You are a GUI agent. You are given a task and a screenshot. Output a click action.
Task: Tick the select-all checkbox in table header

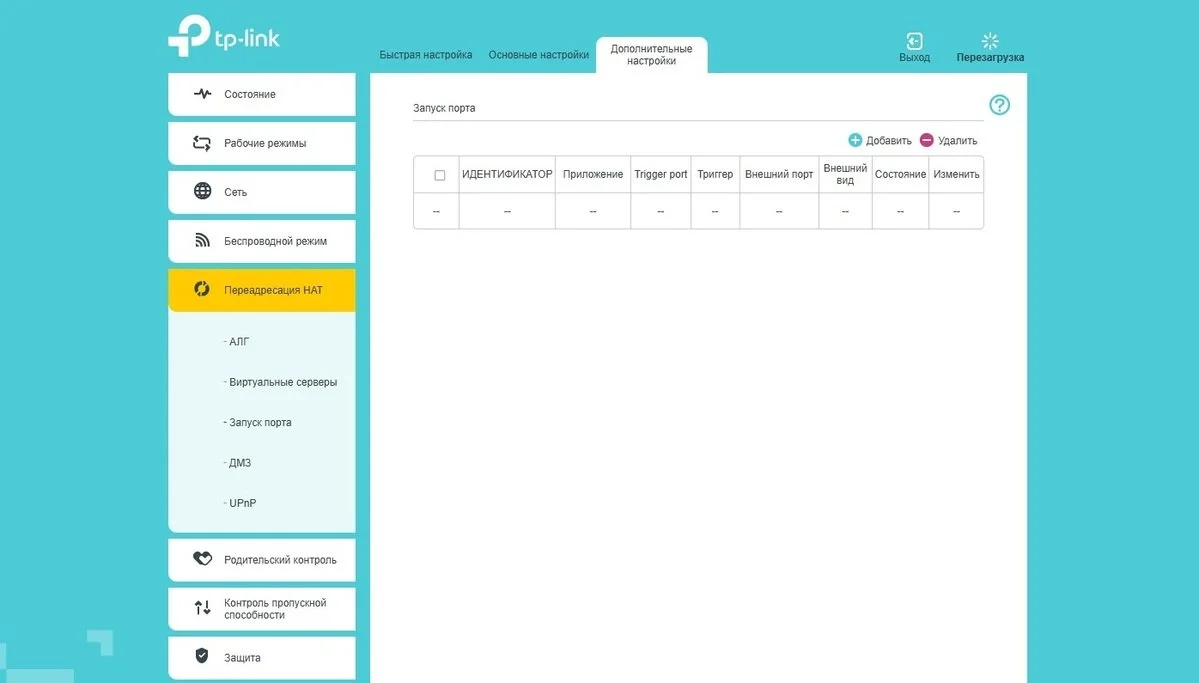pos(440,175)
